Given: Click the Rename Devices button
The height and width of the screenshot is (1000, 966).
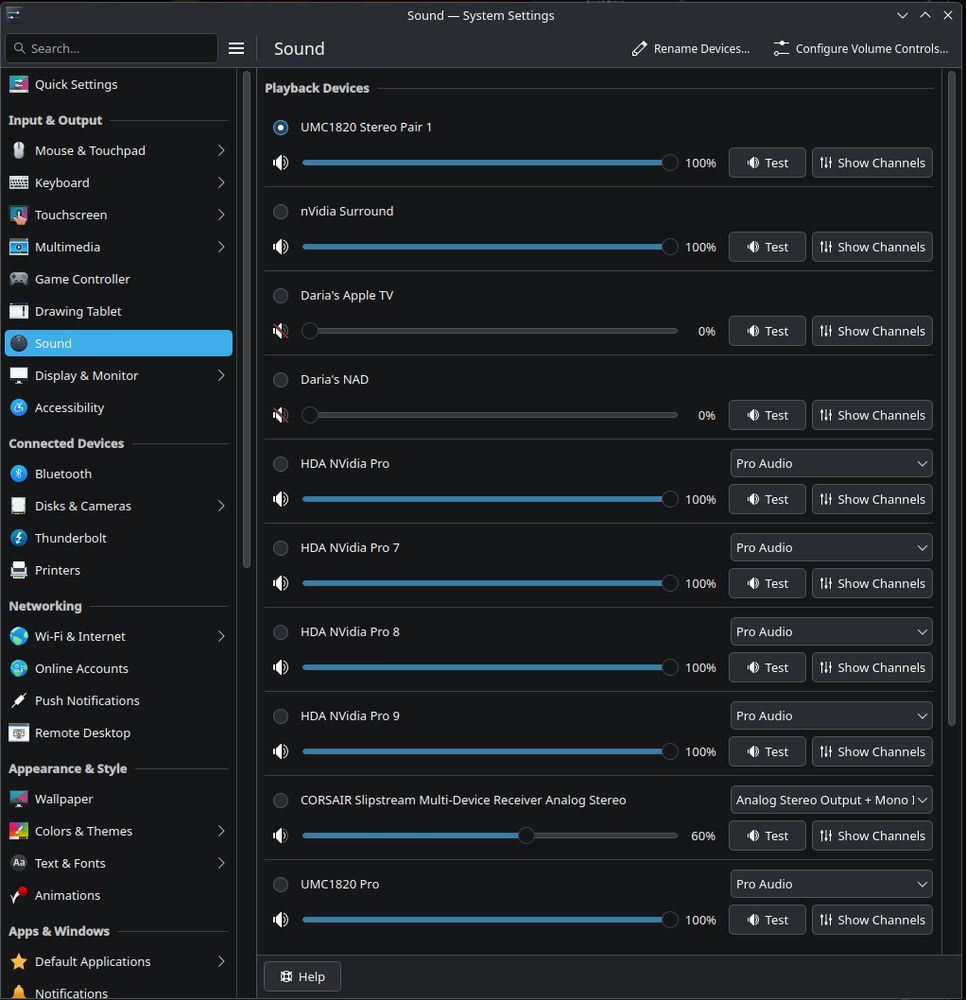Looking at the screenshot, I should click(x=691, y=48).
